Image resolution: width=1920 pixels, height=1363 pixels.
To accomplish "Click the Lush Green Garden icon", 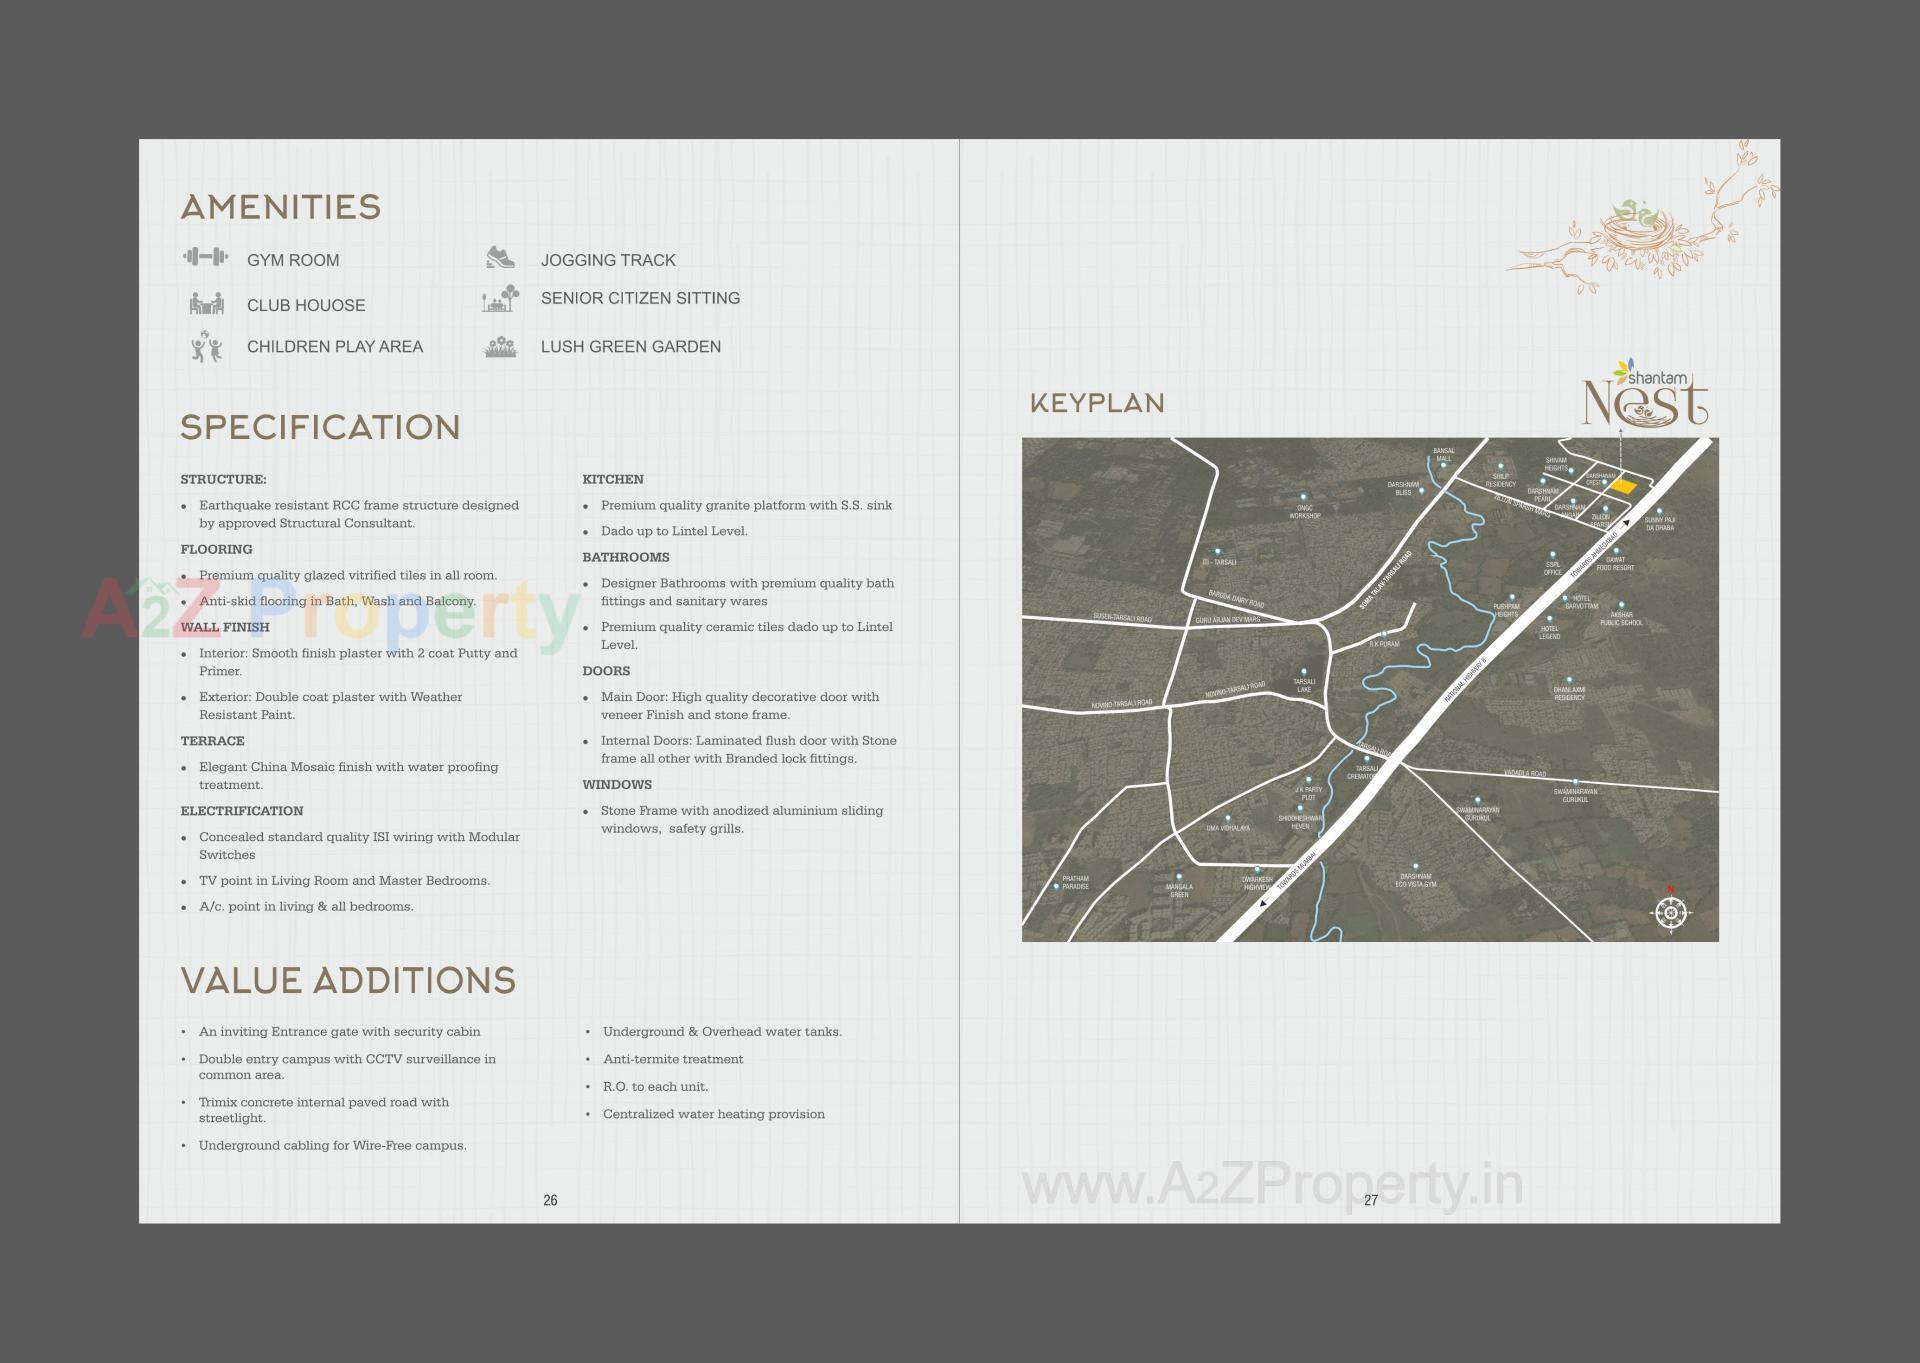I will [501, 344].
